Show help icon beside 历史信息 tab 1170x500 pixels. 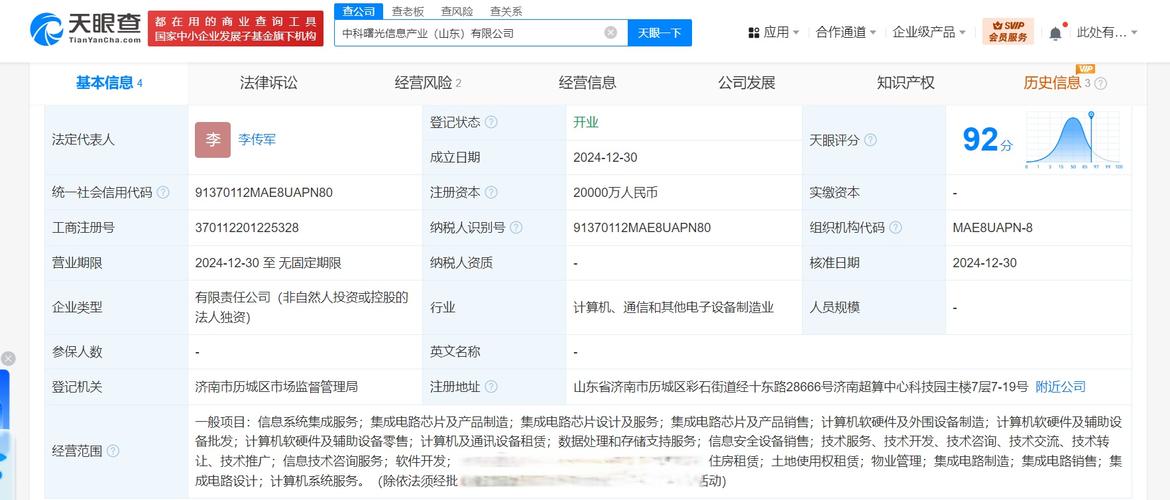pyautogui.click(x=1101, y=84)
